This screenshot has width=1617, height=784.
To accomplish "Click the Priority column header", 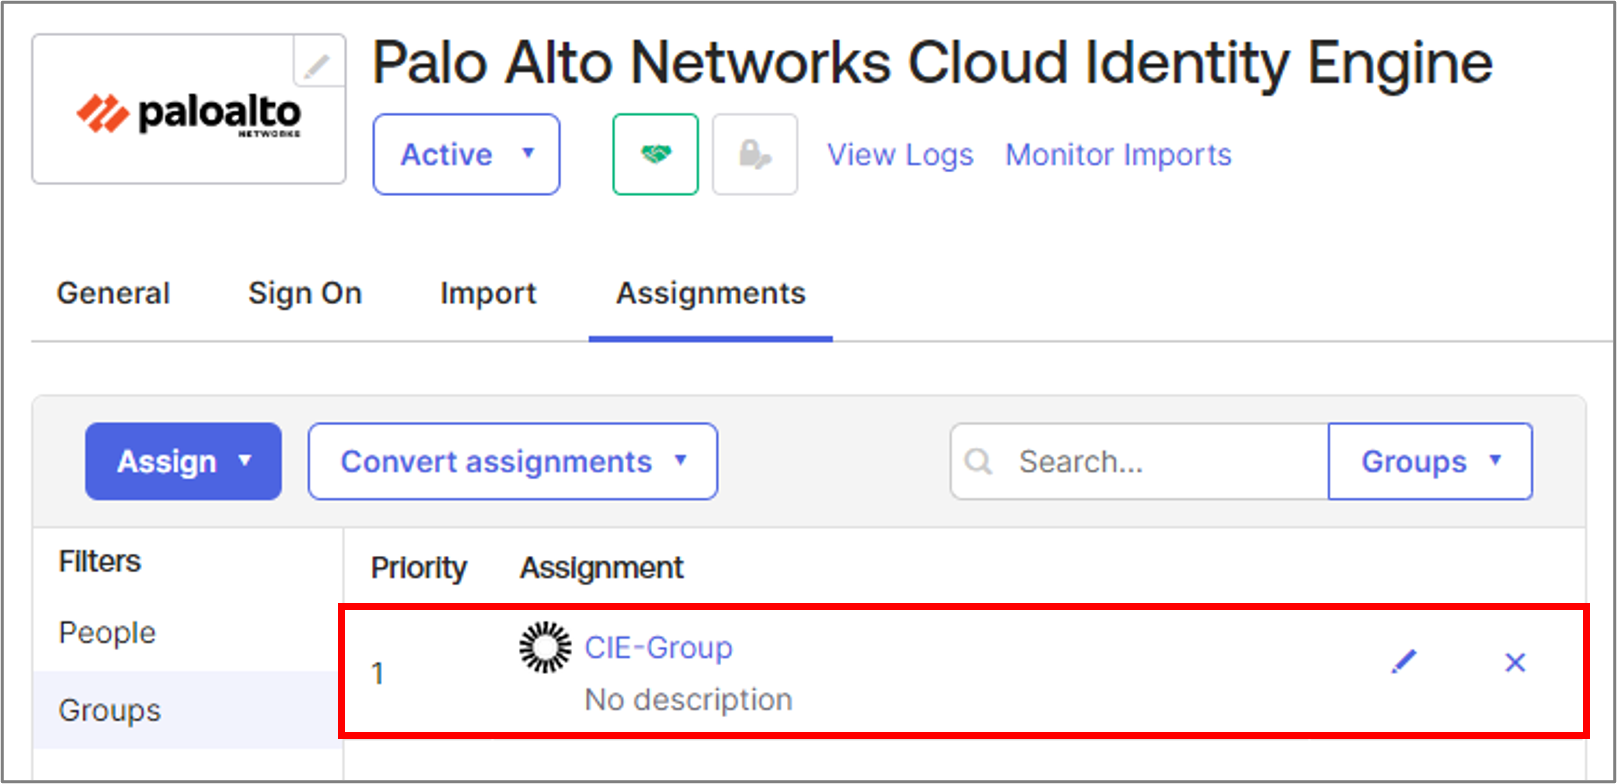I will coord(419,568).
